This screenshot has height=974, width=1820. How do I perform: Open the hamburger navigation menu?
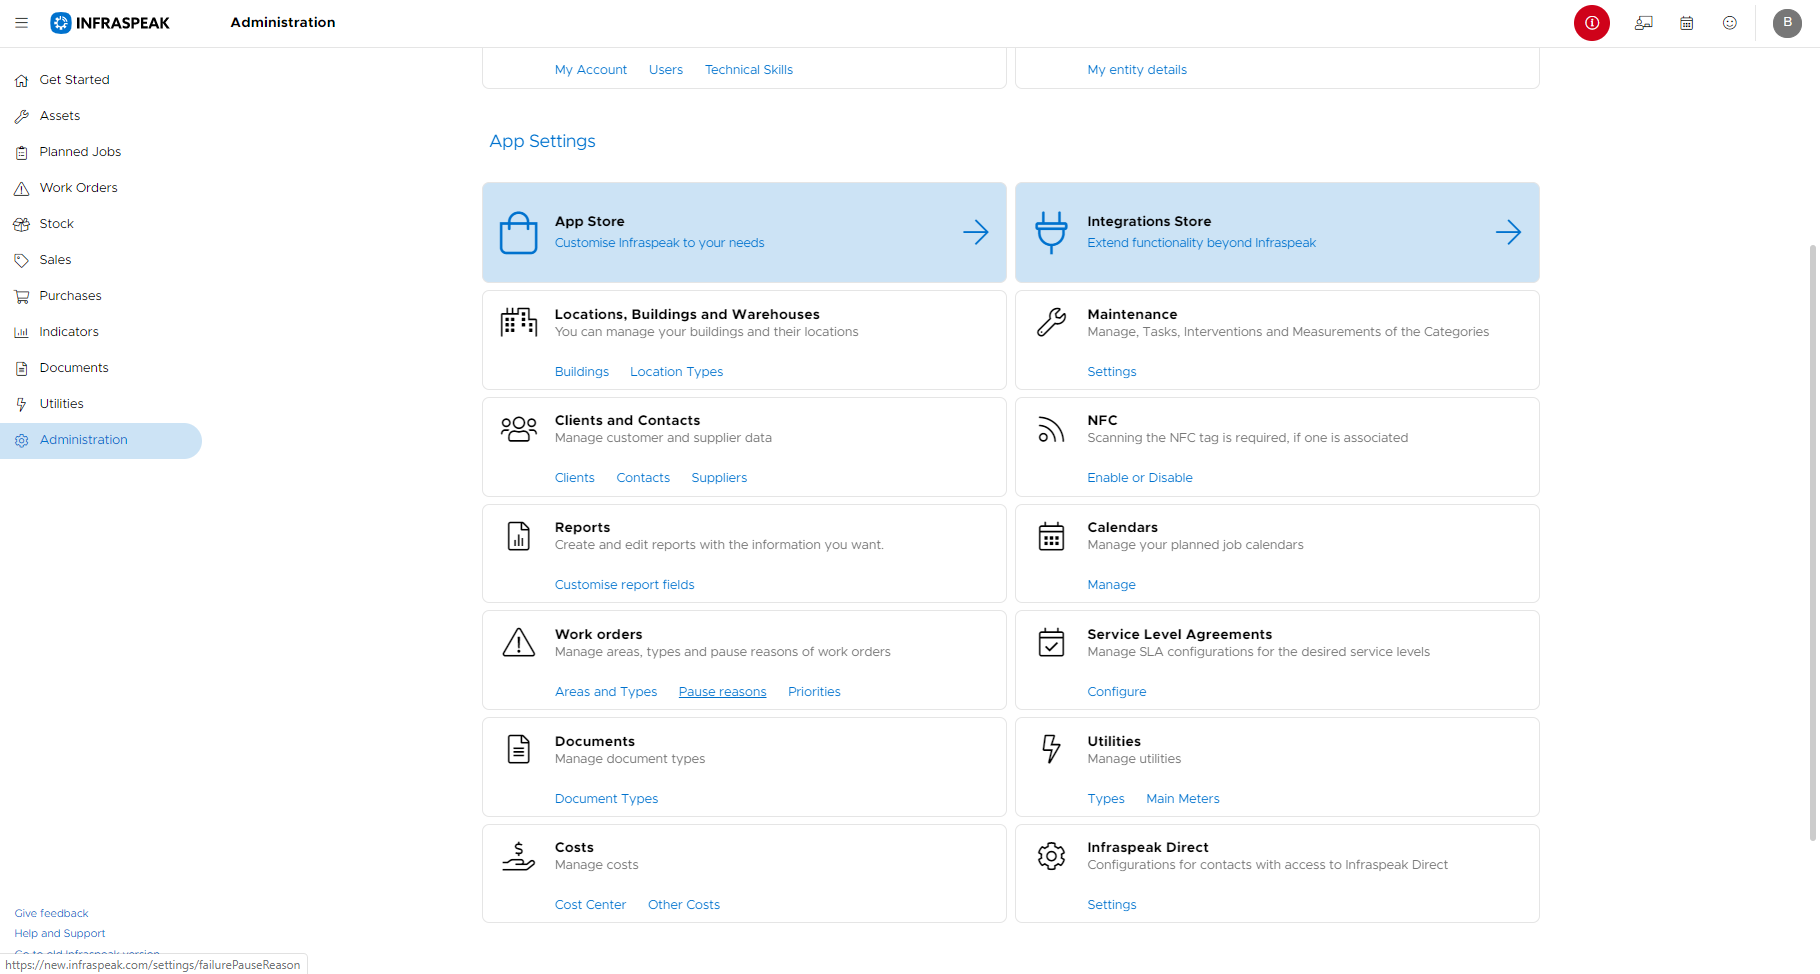pos(21,22)
